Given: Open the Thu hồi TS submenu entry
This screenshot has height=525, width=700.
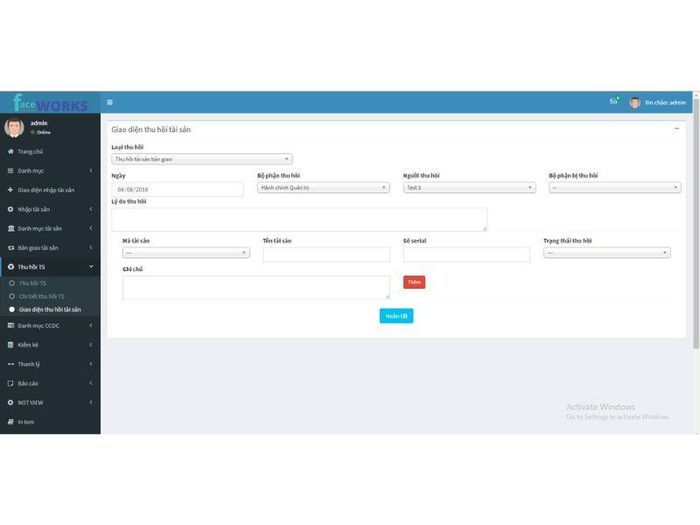Looking at the screenshot, I should (32, 283).
